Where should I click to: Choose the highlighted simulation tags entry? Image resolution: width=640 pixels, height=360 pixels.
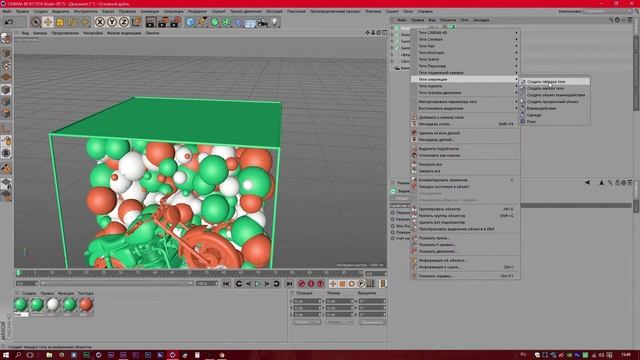point(465,79)
